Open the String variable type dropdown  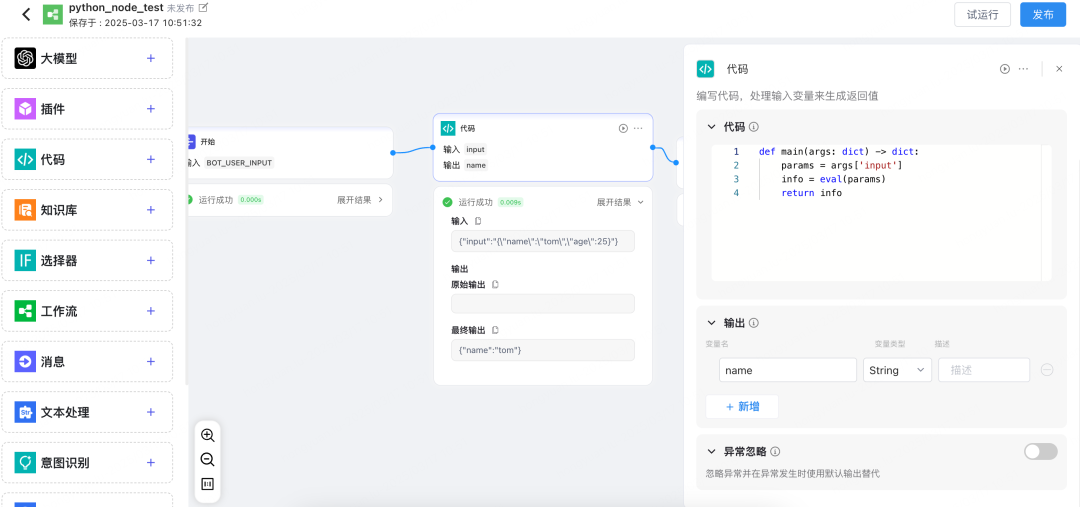(x=897, y=370)
